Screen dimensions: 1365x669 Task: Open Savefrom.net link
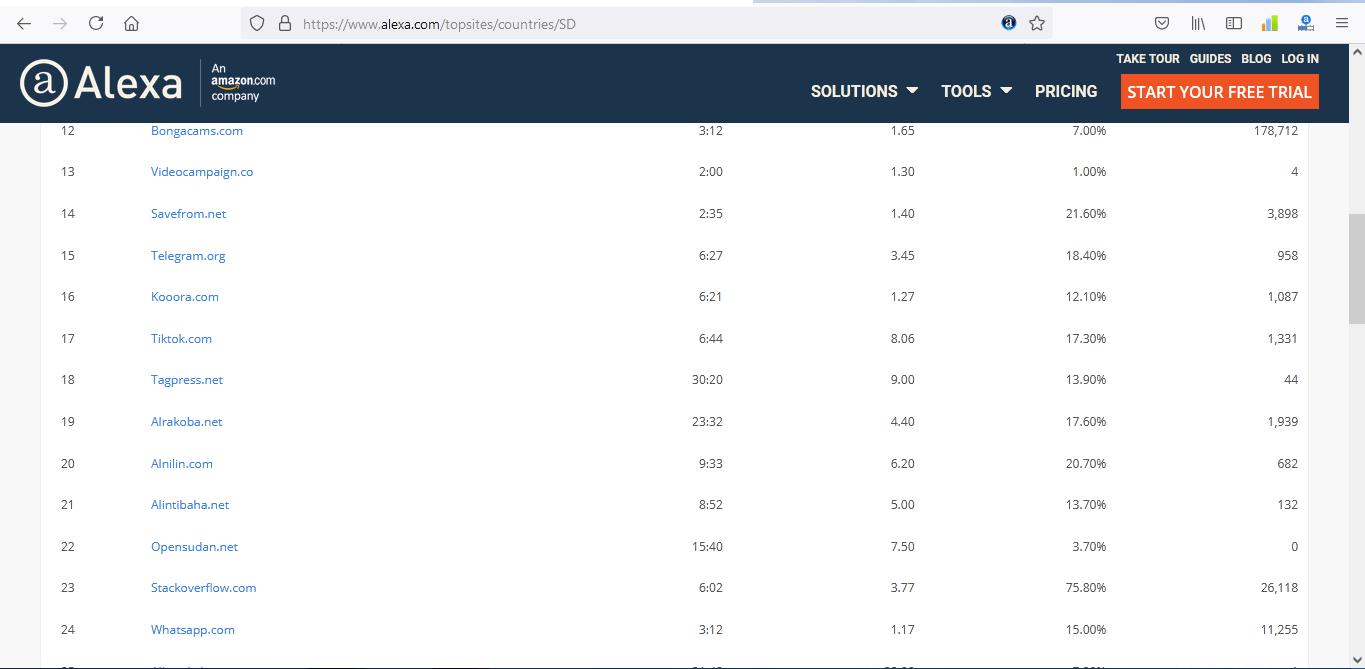[x=188, y=214]
